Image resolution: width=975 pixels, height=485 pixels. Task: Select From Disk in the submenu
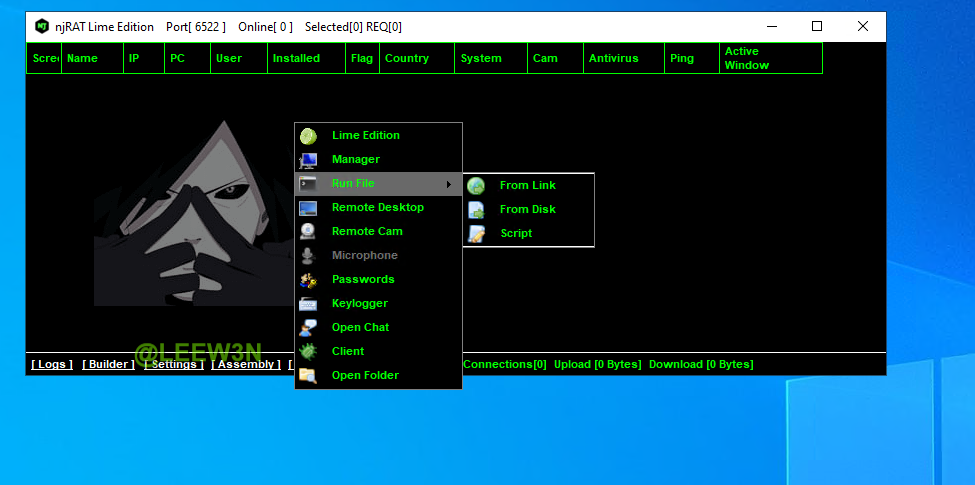coord(527,209)
